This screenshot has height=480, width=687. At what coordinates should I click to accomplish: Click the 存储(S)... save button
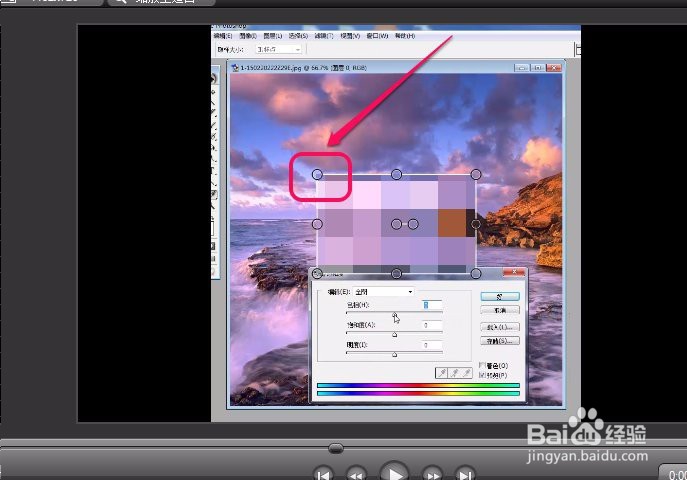click(500, 341)
